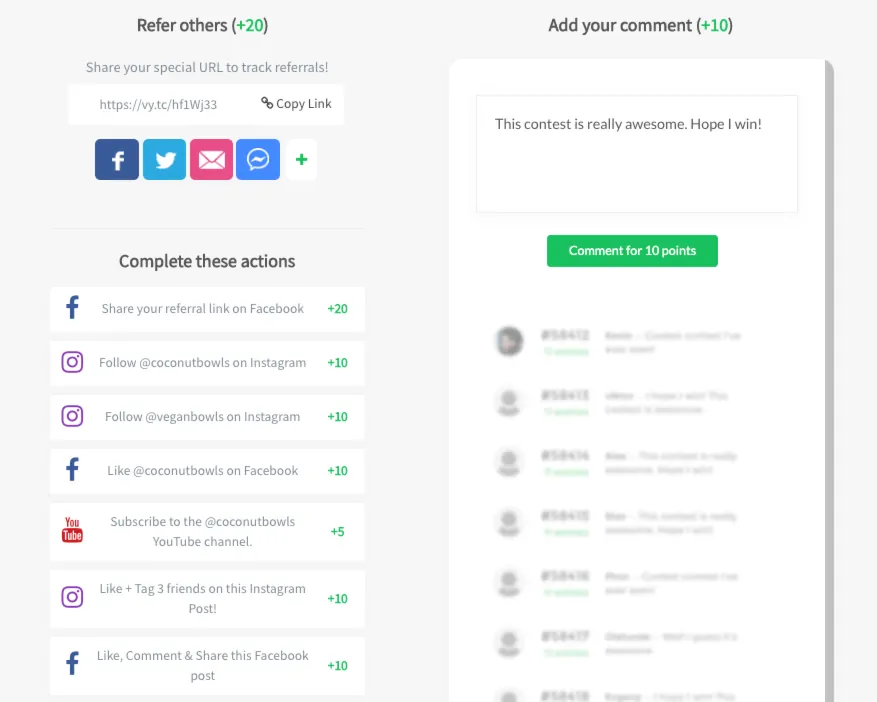Click the comment panel's vertical scrollbar
The image size is (877, 702).
[829, 380]
